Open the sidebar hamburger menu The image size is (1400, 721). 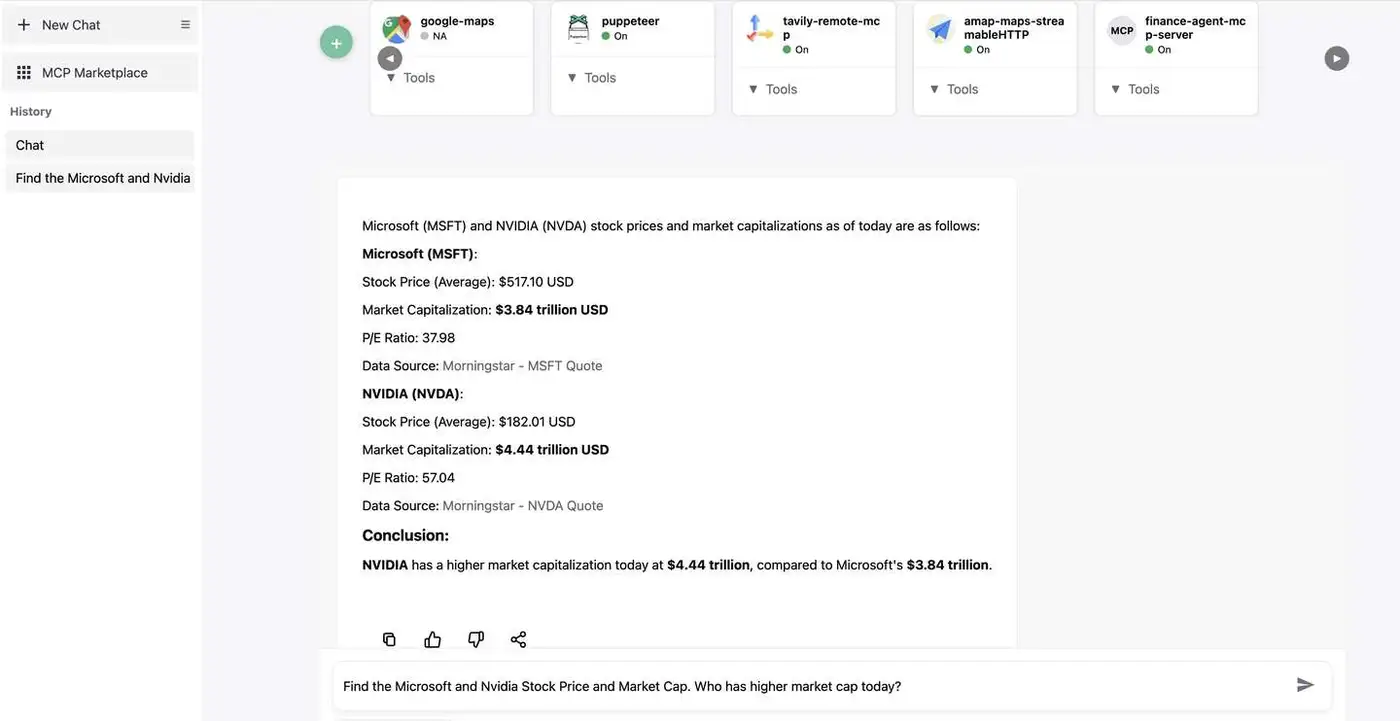pos(185,25)
